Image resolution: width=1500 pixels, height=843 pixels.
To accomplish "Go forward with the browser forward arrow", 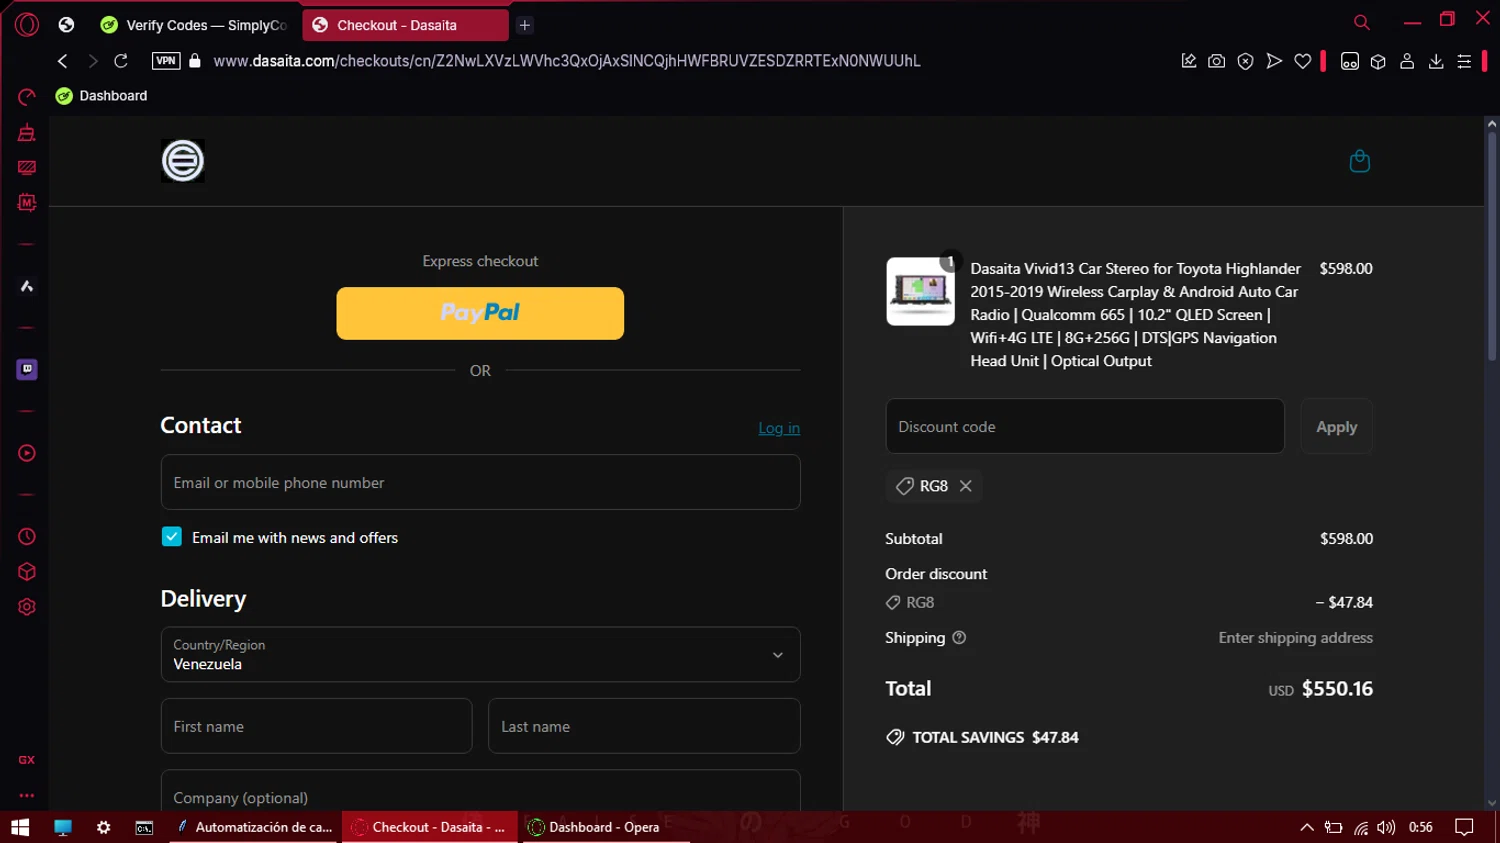I will point(92,61).
